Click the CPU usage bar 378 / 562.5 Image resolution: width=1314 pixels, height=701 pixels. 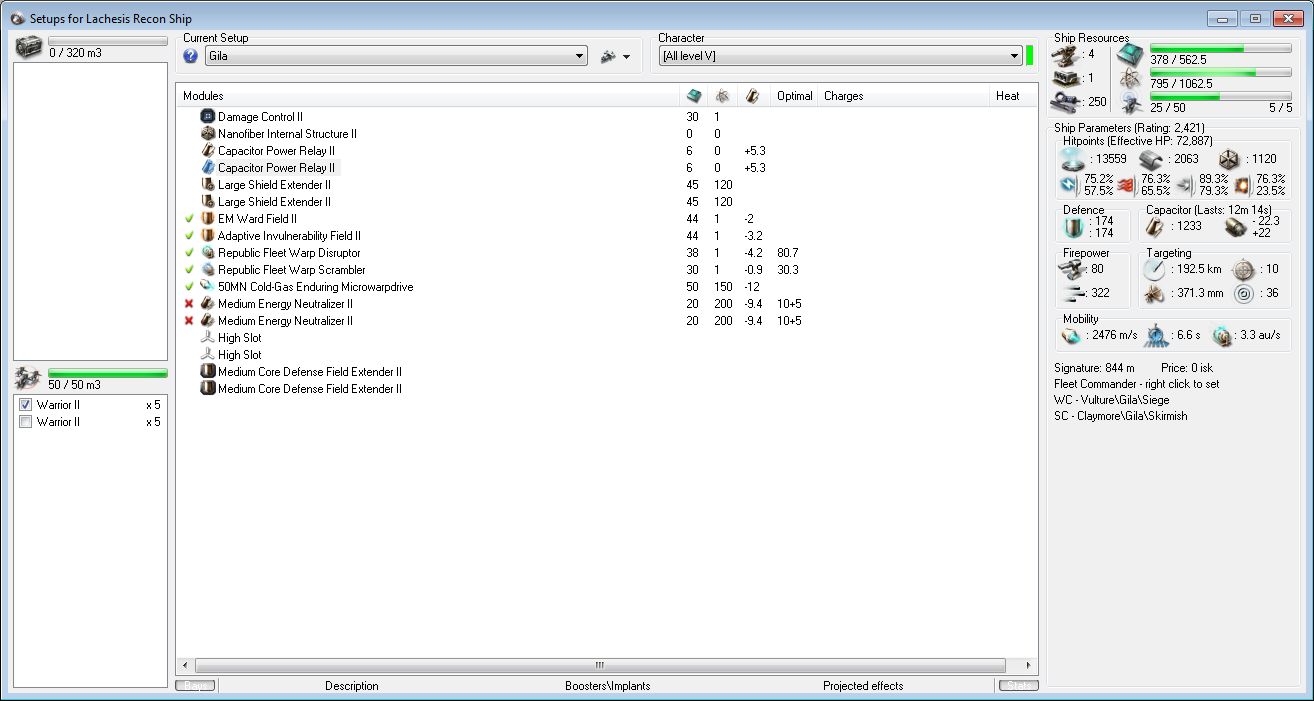[x=1220, y=48]
